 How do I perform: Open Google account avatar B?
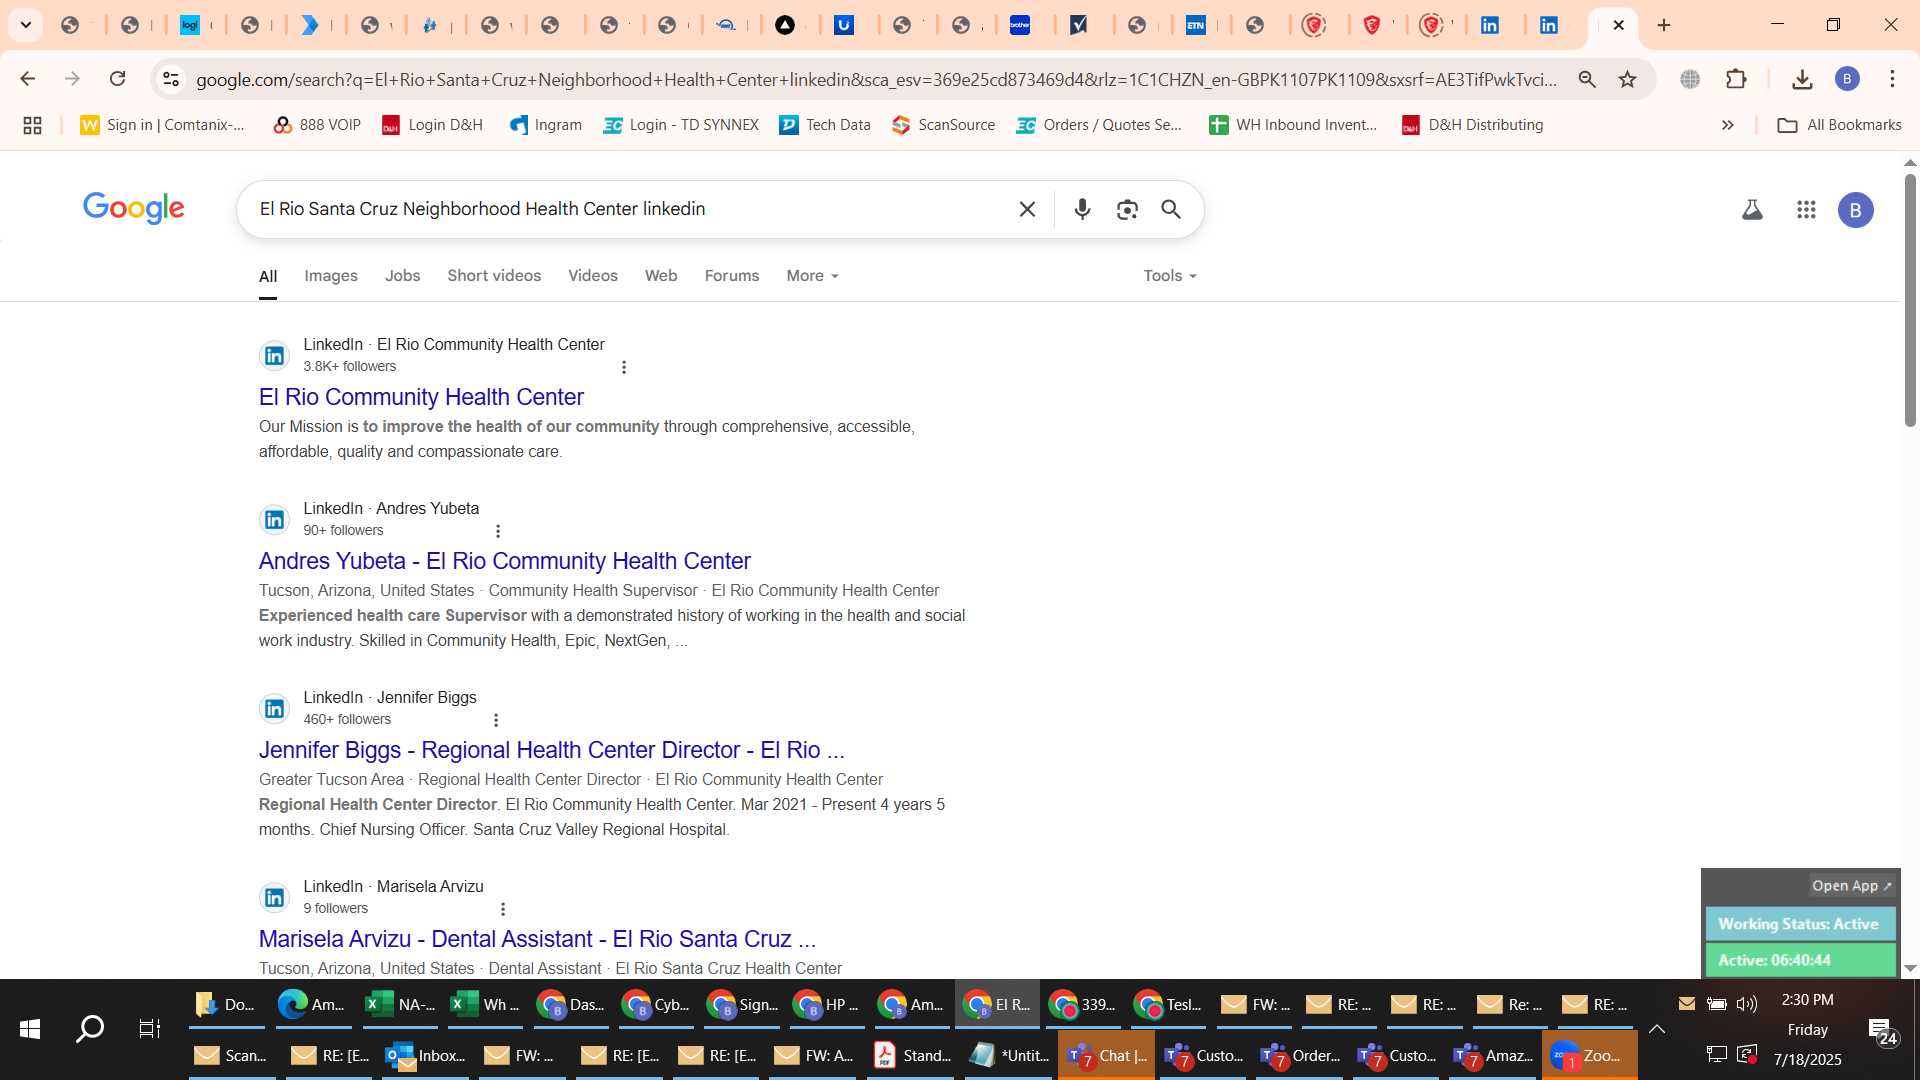(1856, 210)
